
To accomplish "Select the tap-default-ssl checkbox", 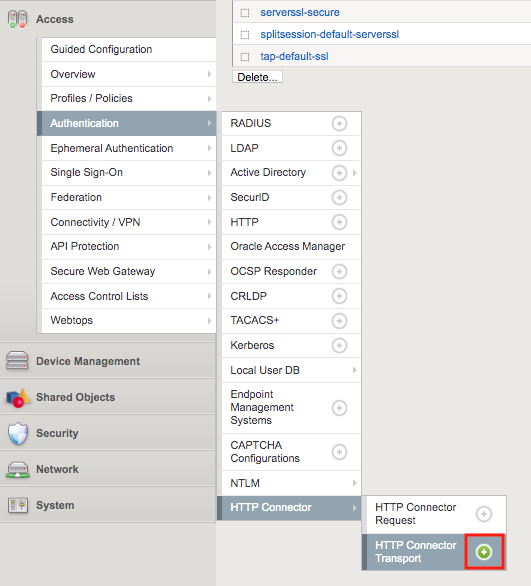I will coord(245,57).
